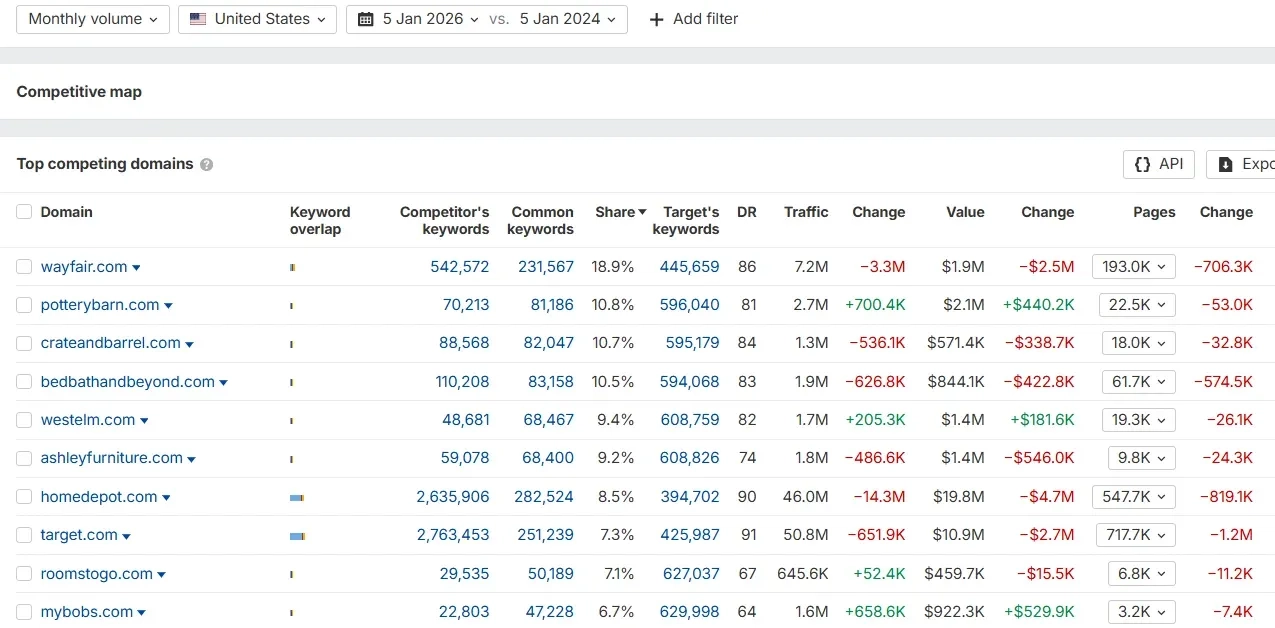Click keyword overlap bar for homedepot.com

coord(297,497)
